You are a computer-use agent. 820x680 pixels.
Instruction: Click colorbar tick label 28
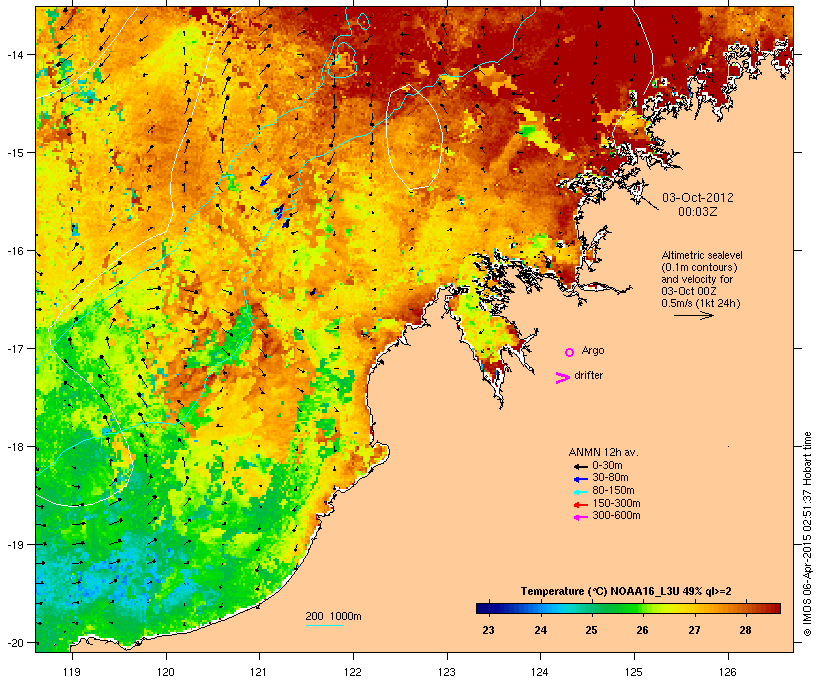tap(745, 630)
